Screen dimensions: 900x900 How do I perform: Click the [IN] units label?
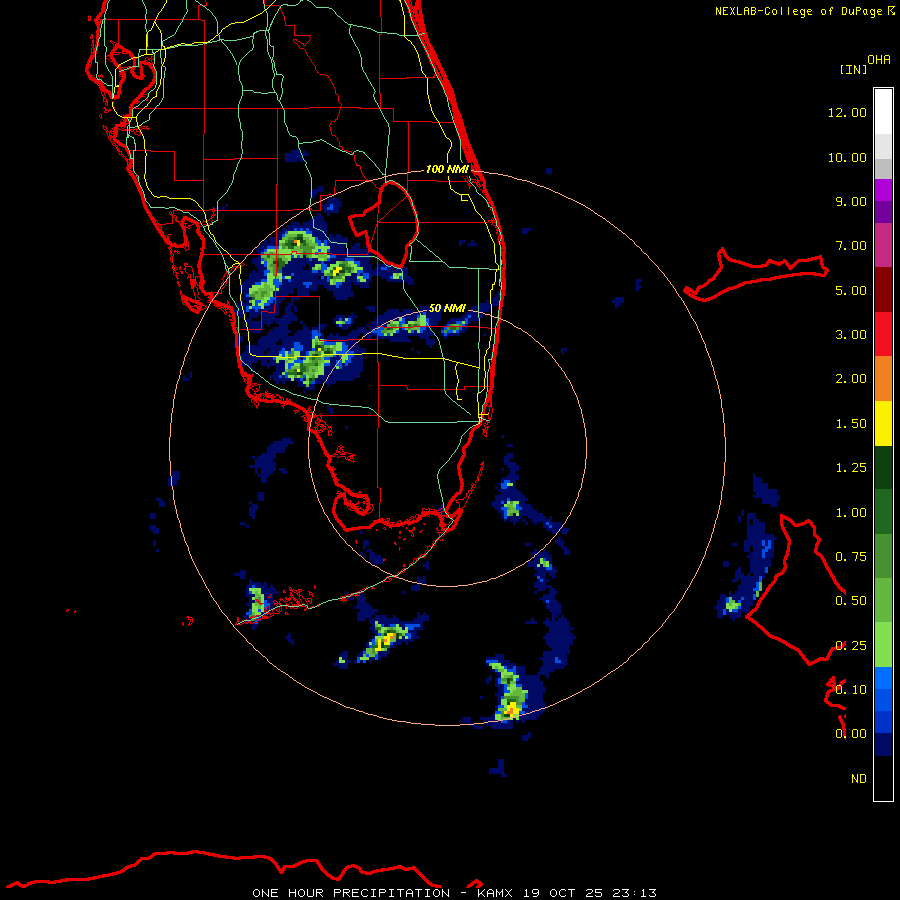point(853,69)
